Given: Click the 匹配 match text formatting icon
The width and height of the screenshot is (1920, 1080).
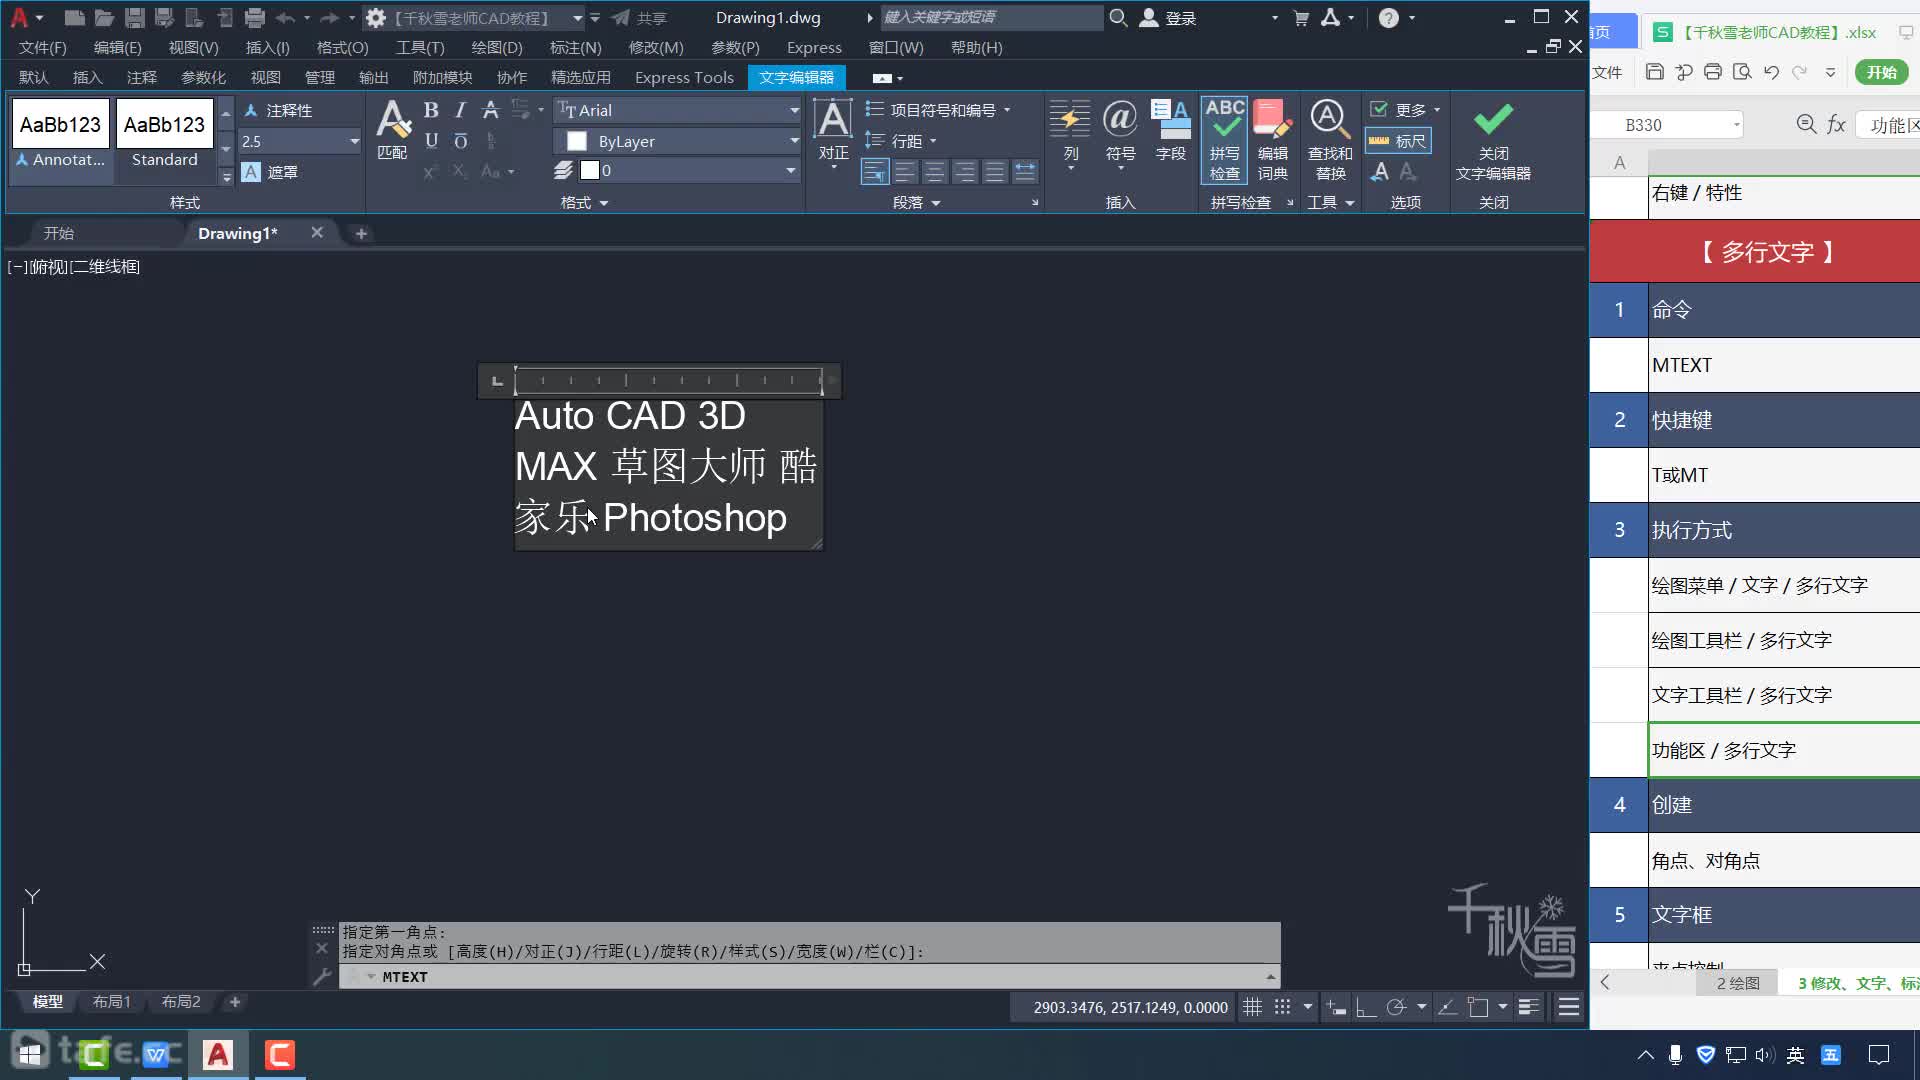Looking at the screenshot, I should click(392, 129).
